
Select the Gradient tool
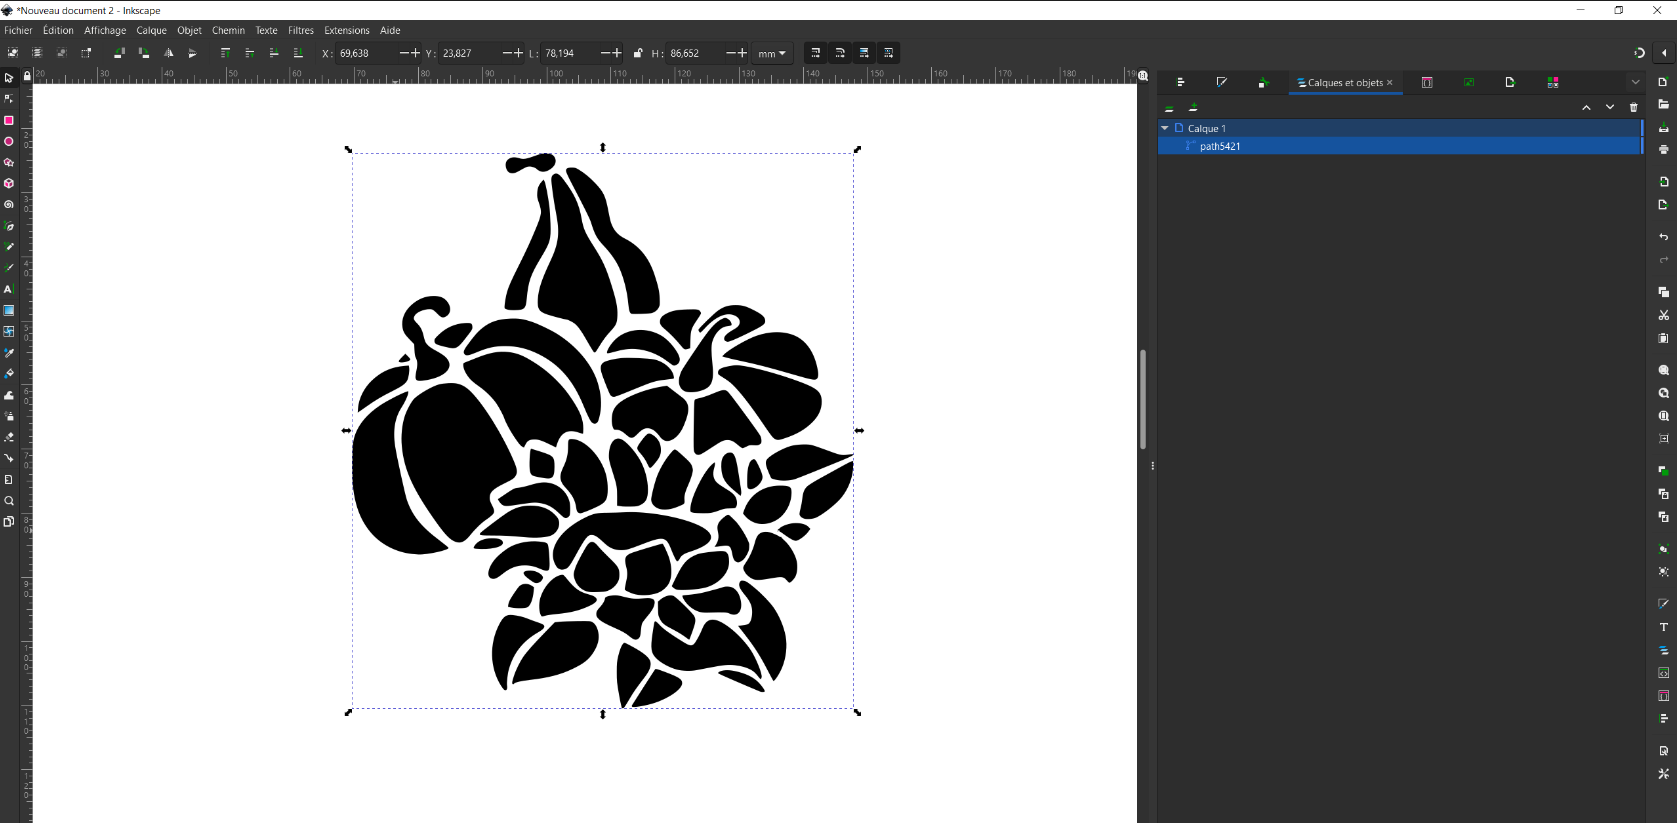9,310
